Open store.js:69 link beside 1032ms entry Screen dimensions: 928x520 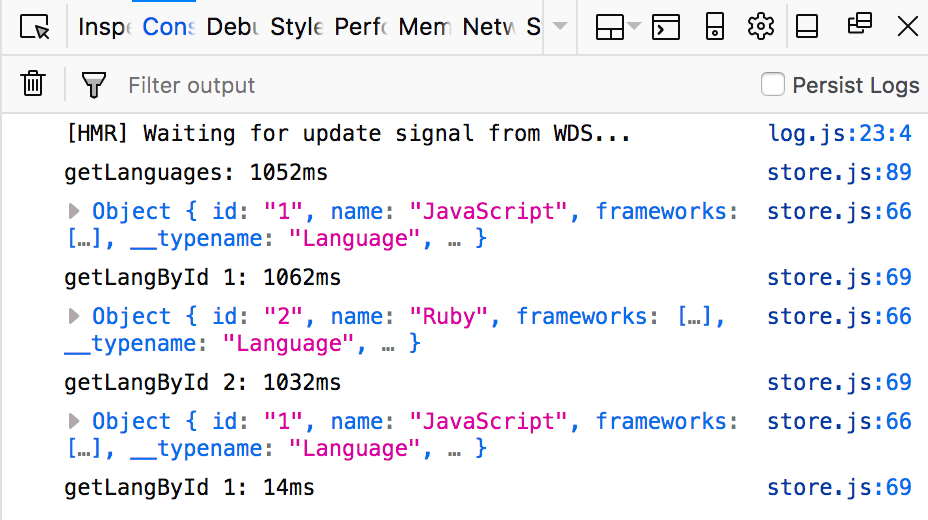839,382
